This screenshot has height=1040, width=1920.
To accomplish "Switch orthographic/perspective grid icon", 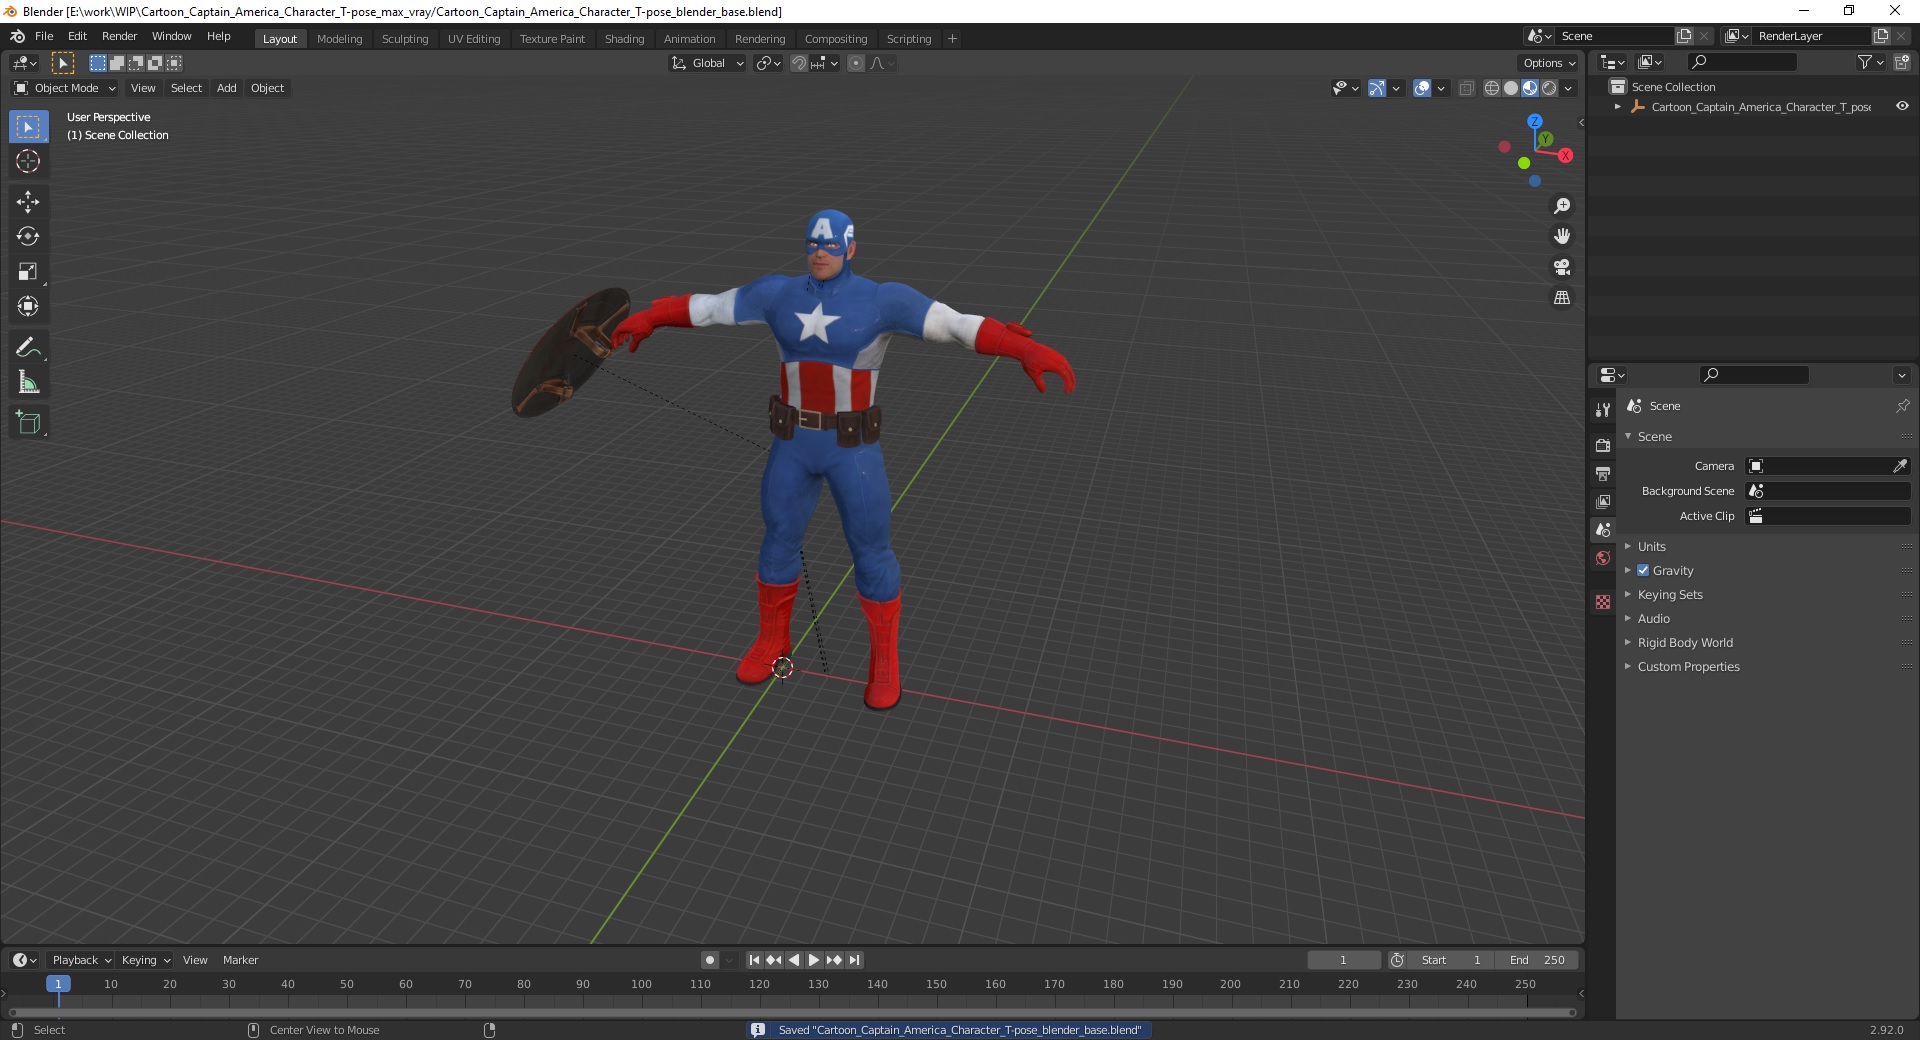I will pyautogui.click(x=1561, y=298).
